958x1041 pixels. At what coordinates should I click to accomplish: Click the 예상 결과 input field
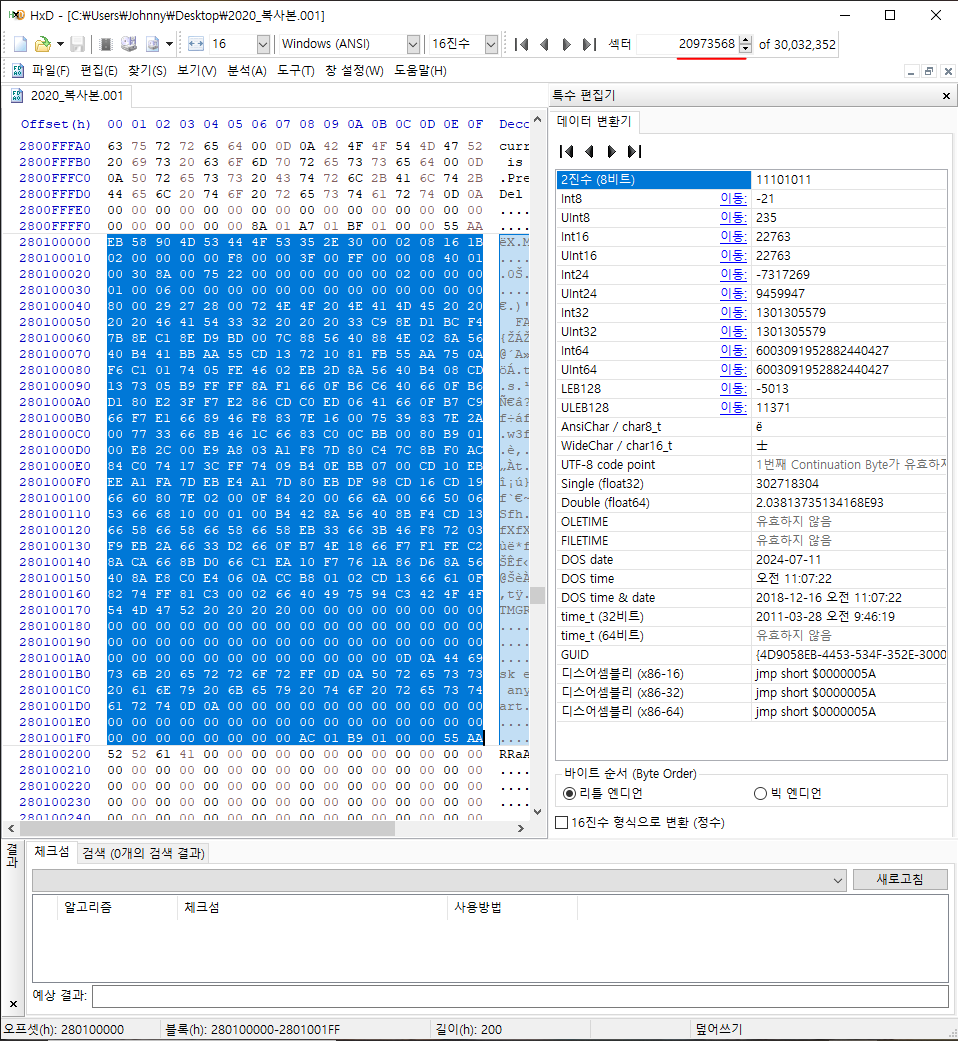tap(520, 996)
